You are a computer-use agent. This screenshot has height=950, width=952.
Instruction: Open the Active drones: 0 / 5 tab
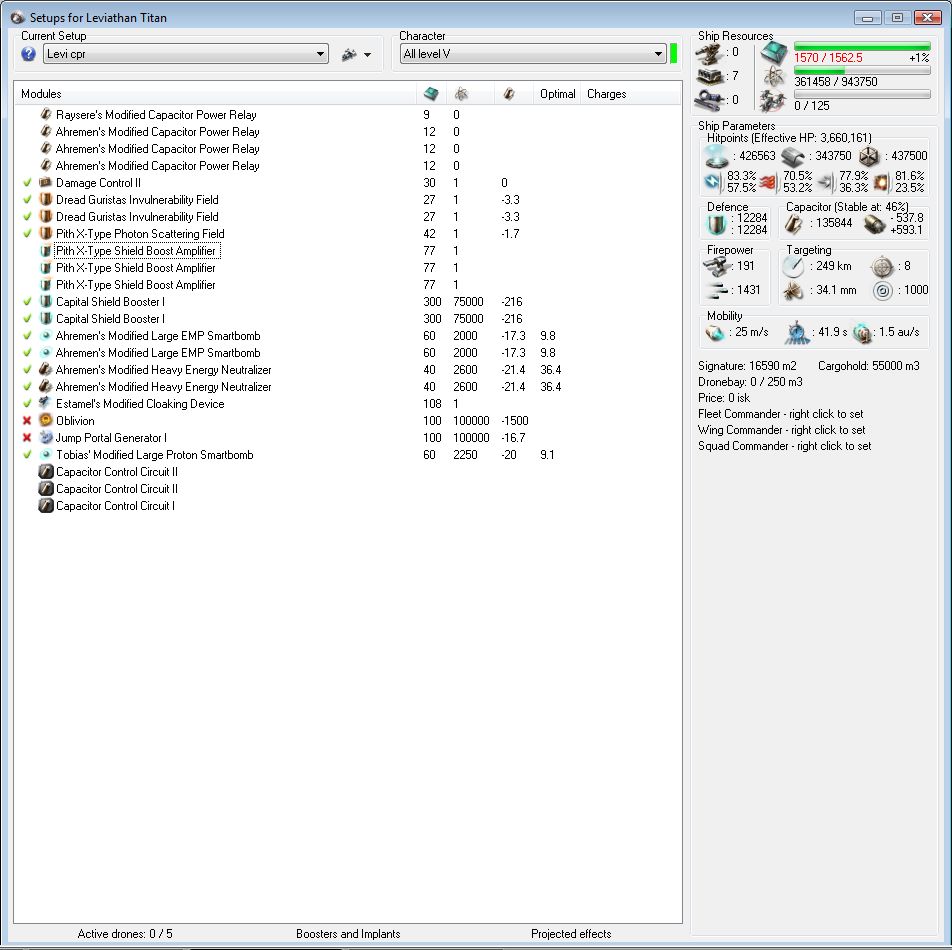click(x=125, y=934)
